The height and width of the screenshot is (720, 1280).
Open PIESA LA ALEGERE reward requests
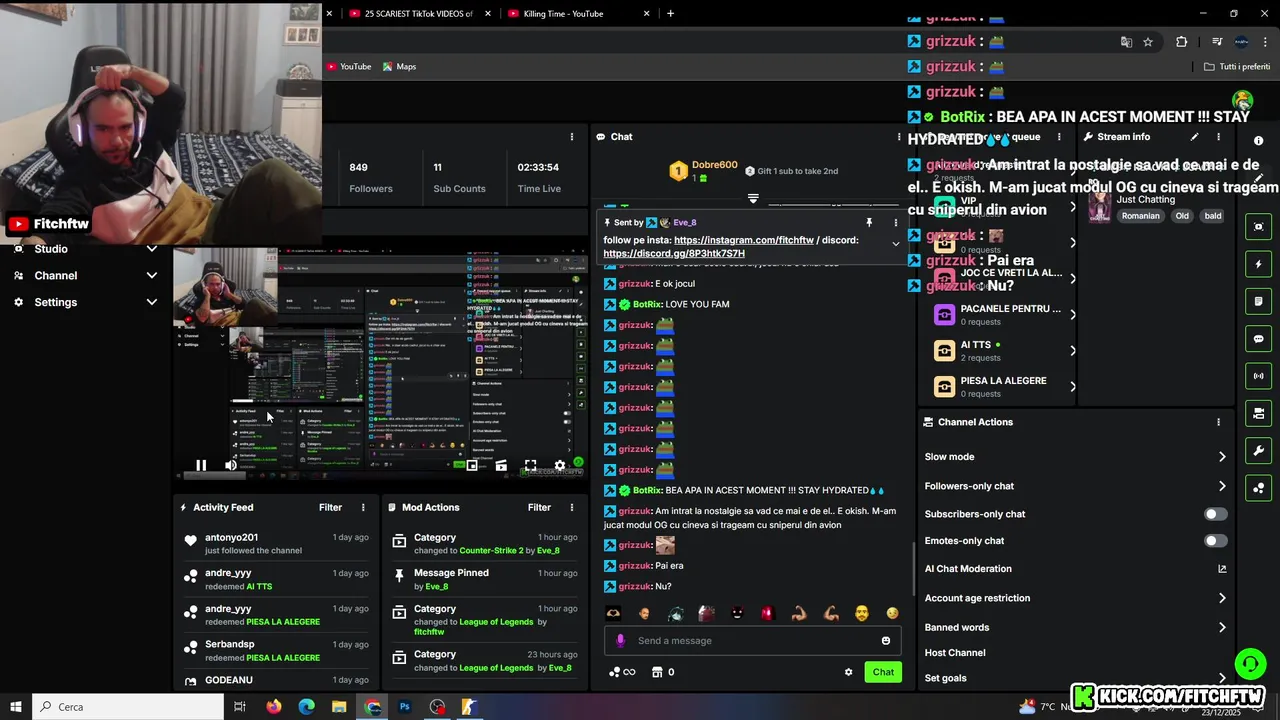[1005, 387]
